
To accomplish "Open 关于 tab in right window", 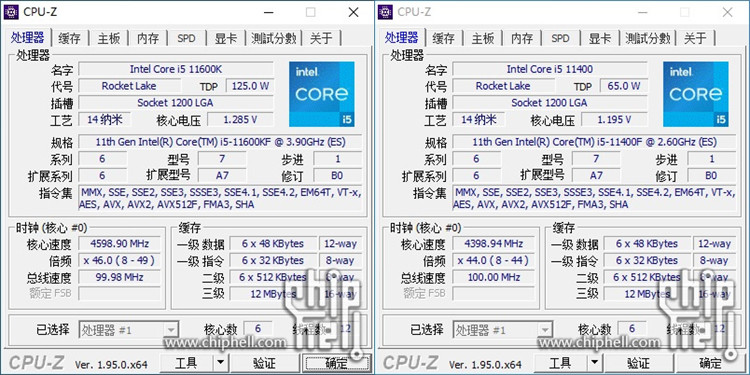I will point(695,38).
